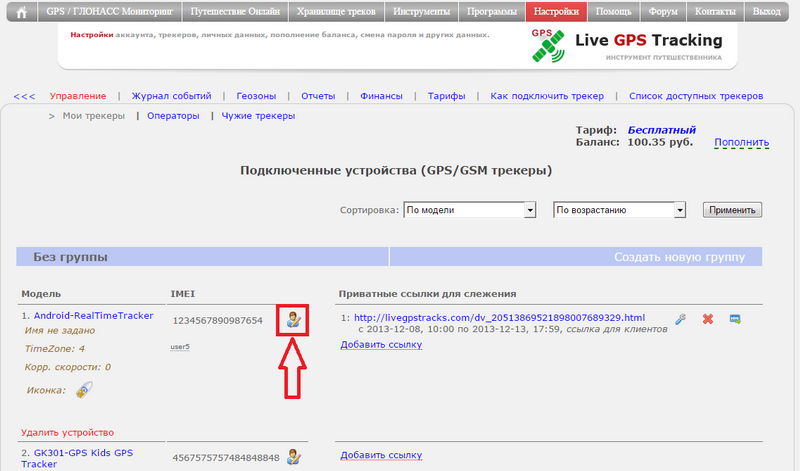Expand the 'По возрастанию' order dropdown
Screen dimensions: 800x471
click(x=620, y=210)
